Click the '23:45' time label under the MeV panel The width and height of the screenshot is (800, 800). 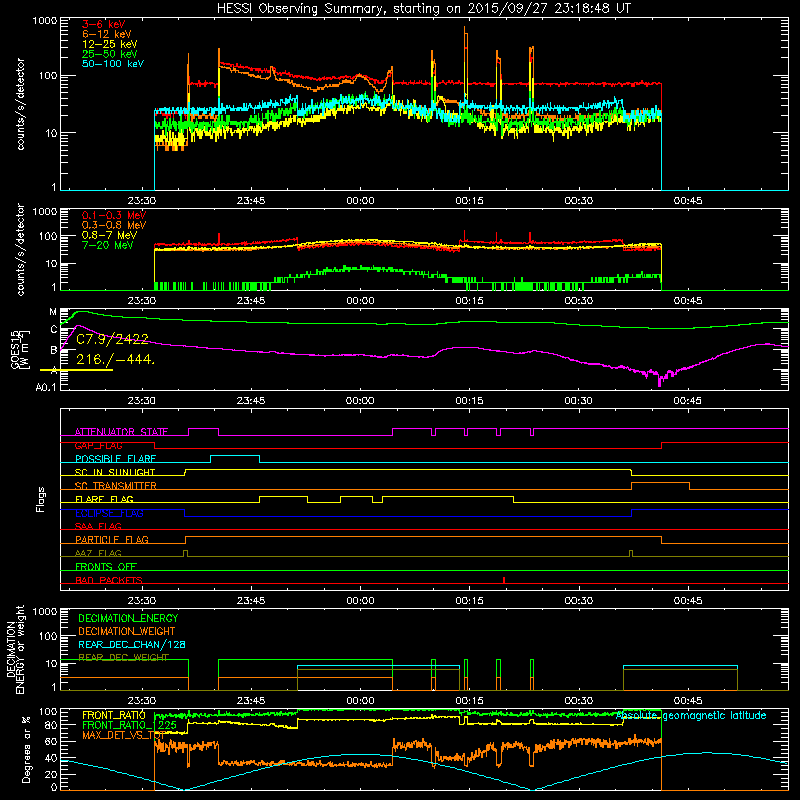coord(251,301)
